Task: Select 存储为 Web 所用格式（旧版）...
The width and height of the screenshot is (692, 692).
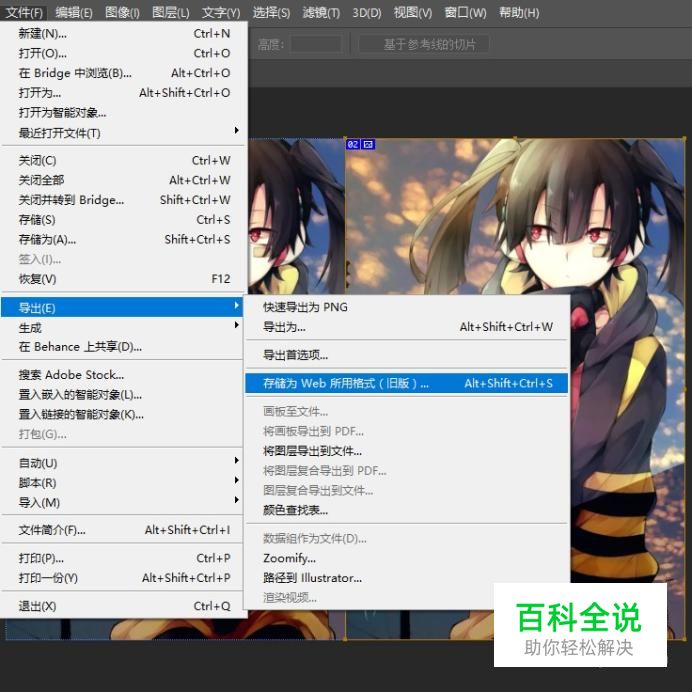Action: point(407,383)
